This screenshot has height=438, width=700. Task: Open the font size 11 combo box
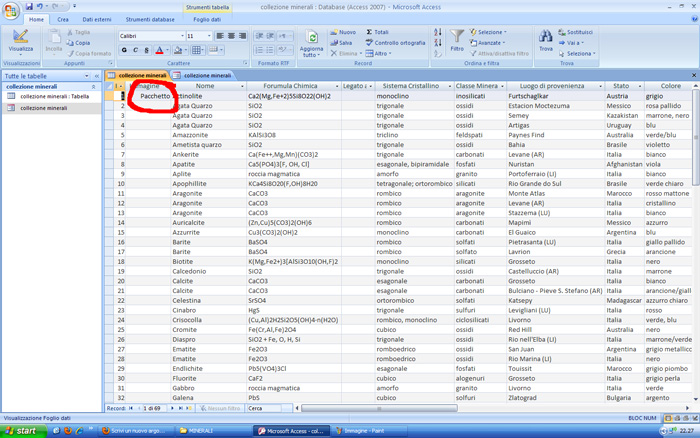point(199,36)
